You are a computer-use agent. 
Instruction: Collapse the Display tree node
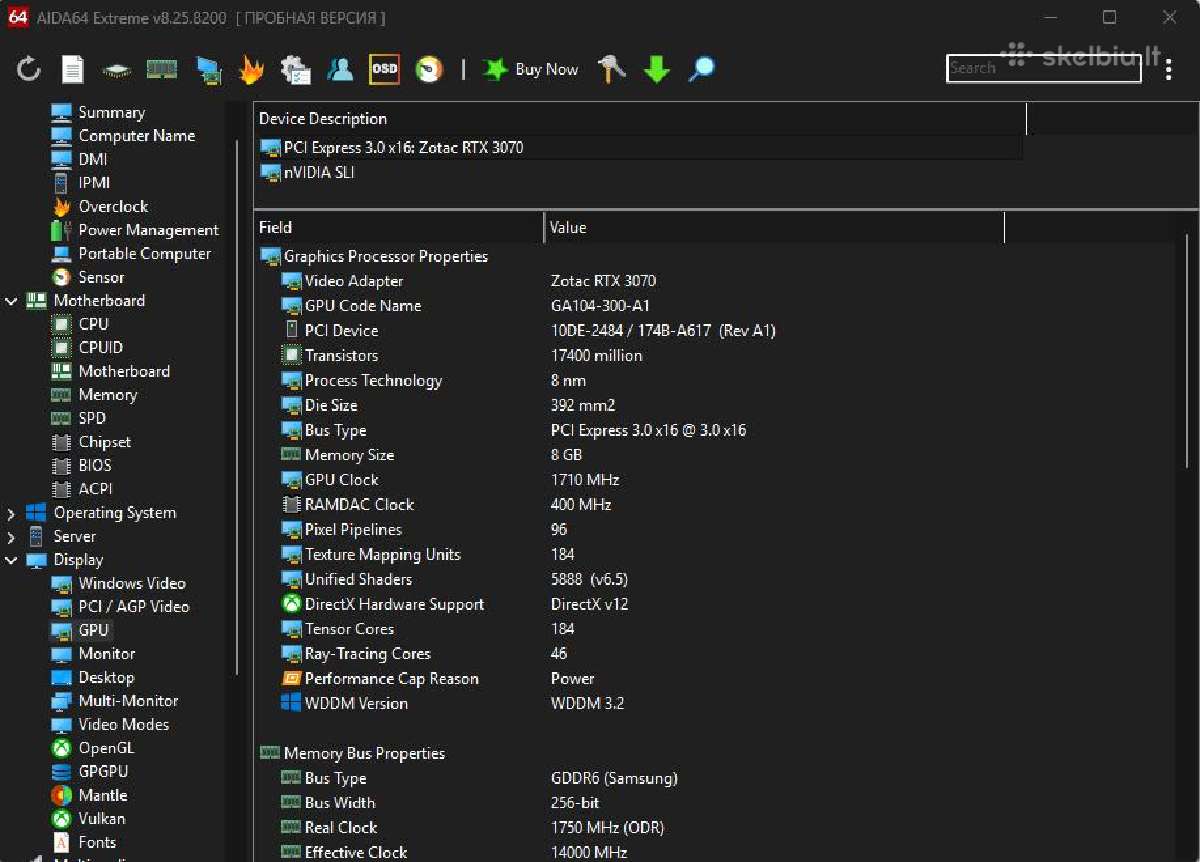(x=12, y=560)
